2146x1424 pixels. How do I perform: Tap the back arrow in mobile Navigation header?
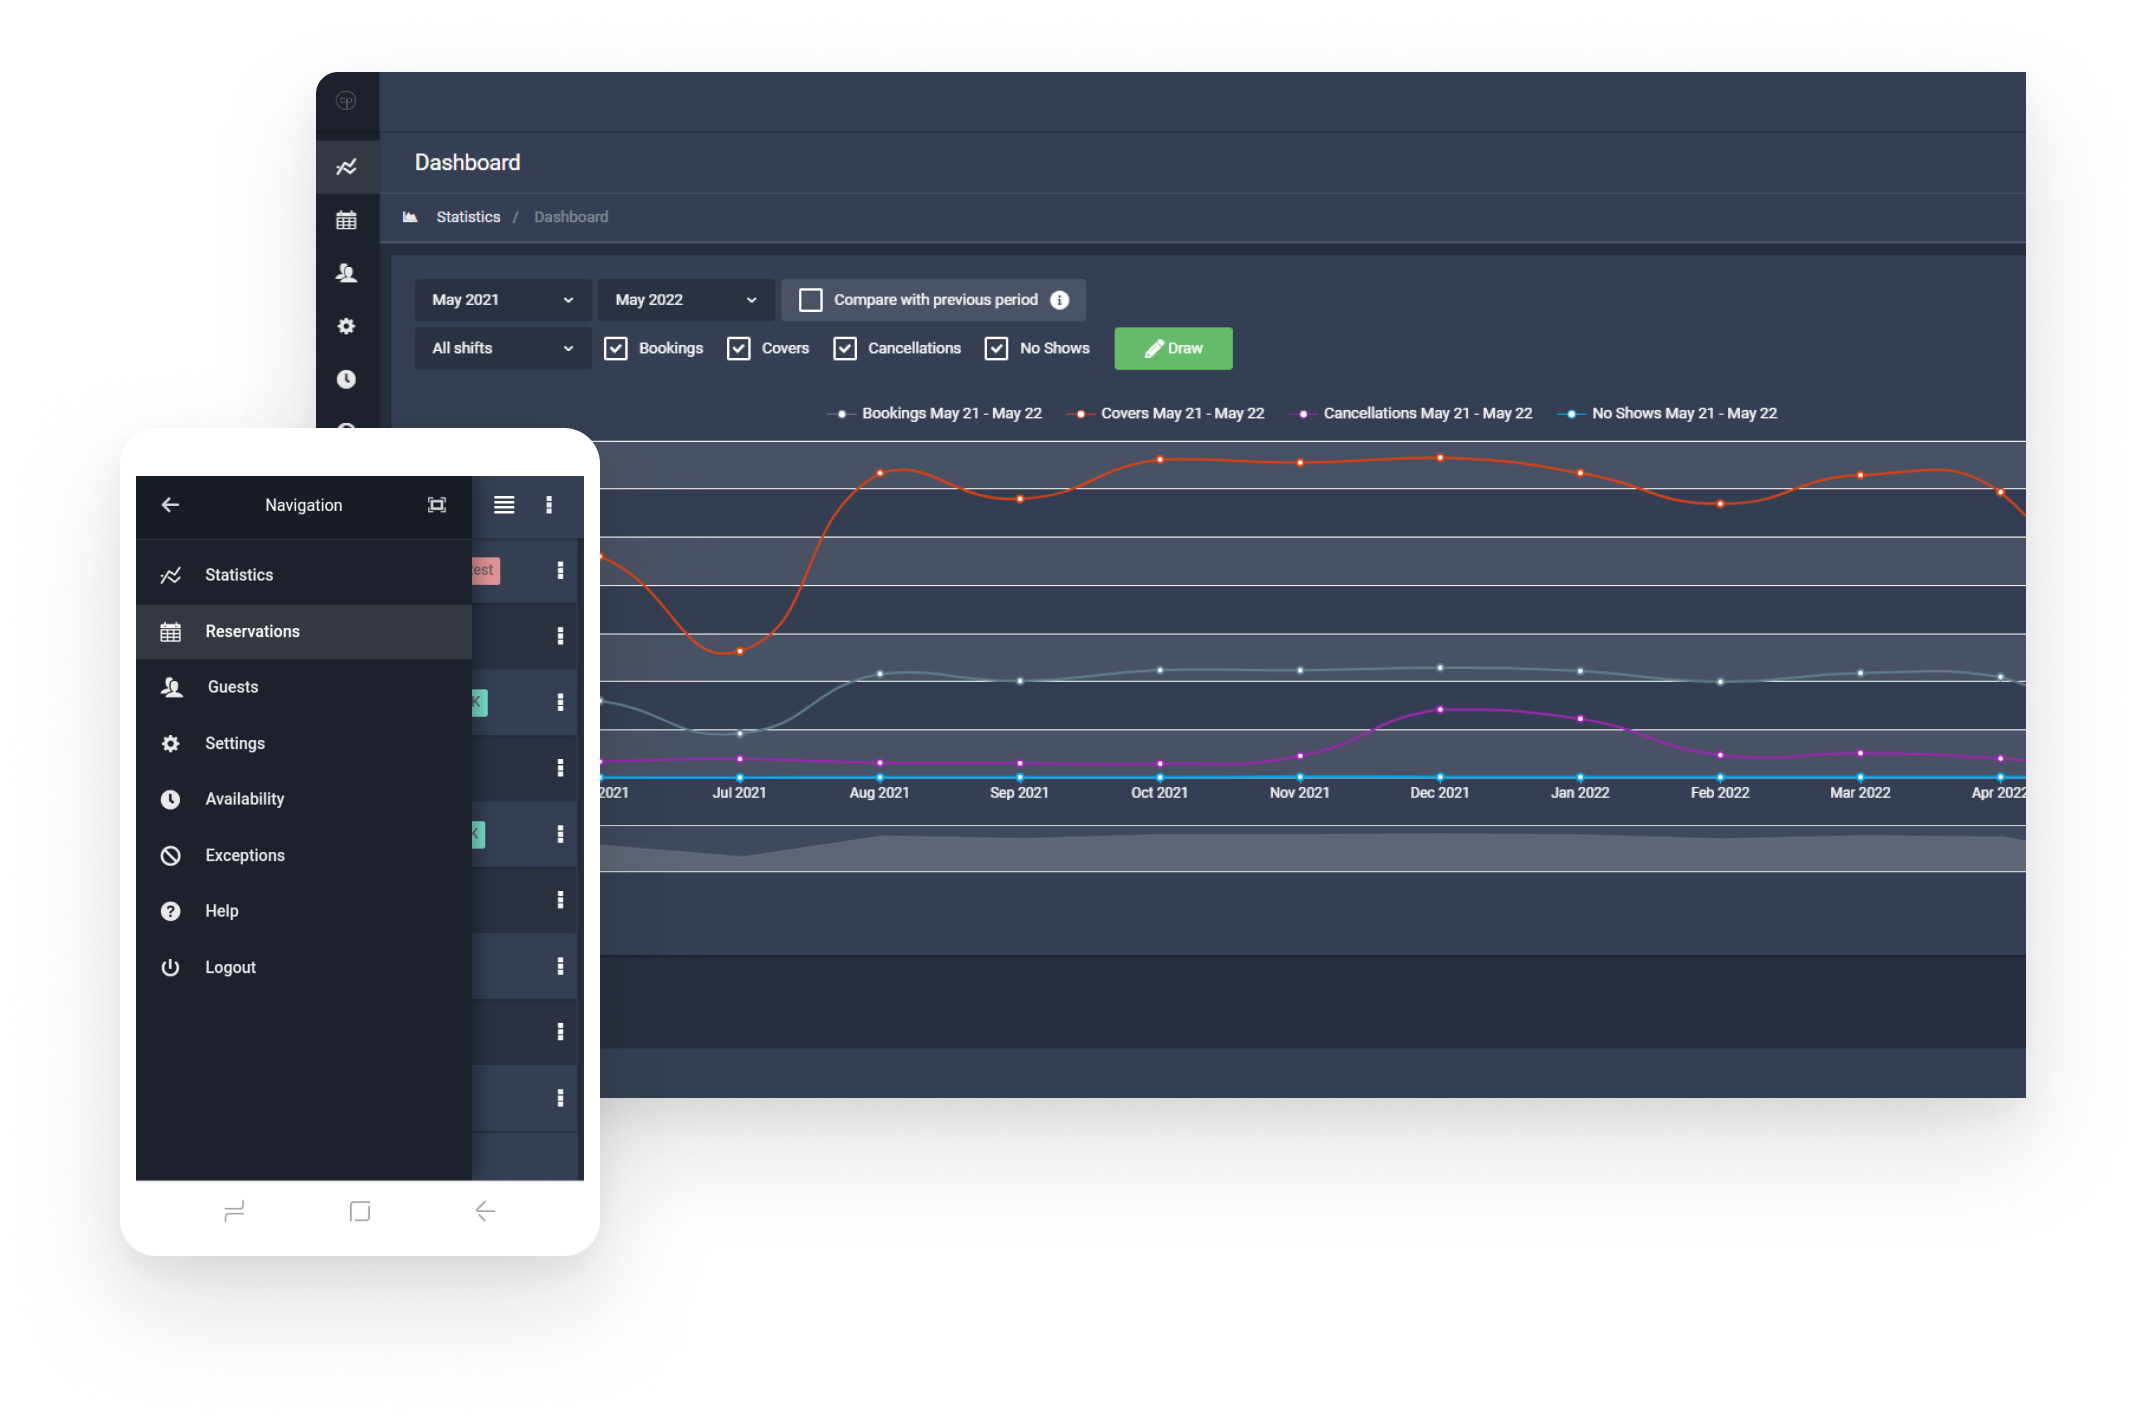170,505
